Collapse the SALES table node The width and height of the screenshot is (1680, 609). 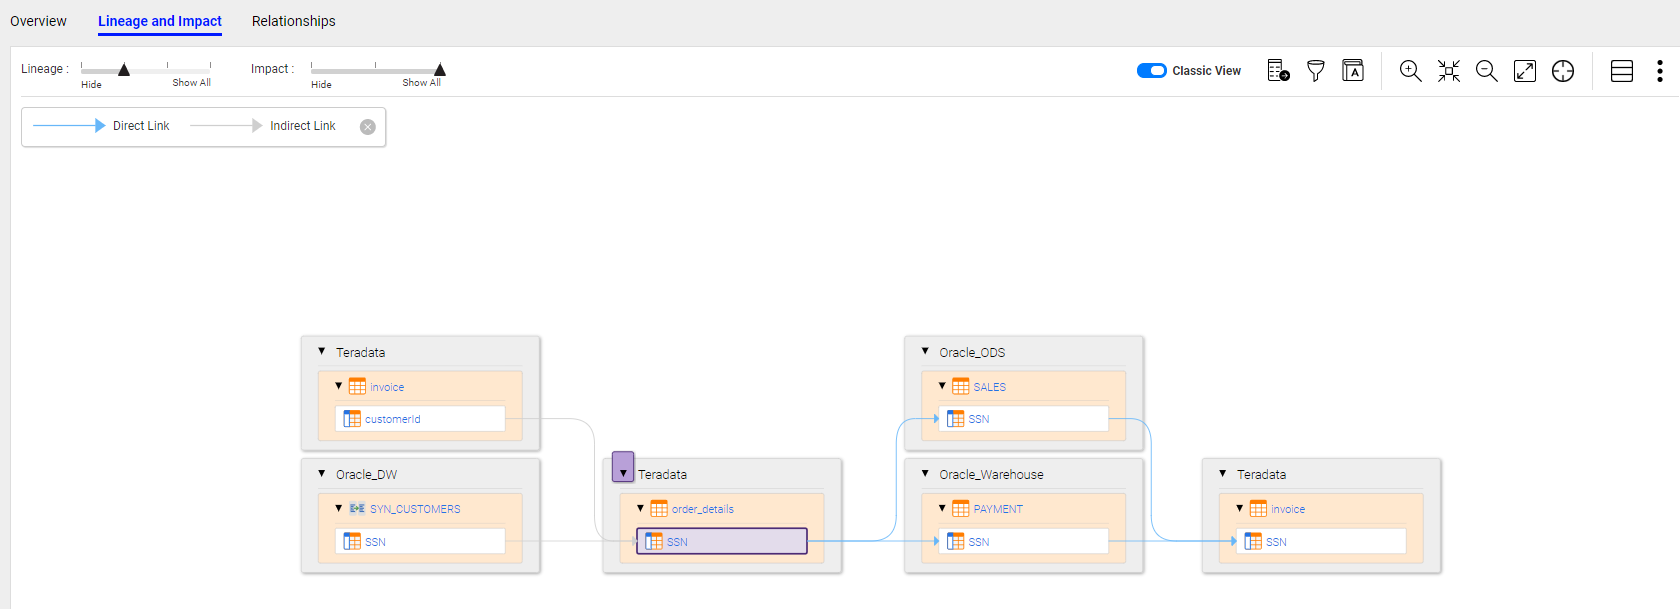coord(942,386)
